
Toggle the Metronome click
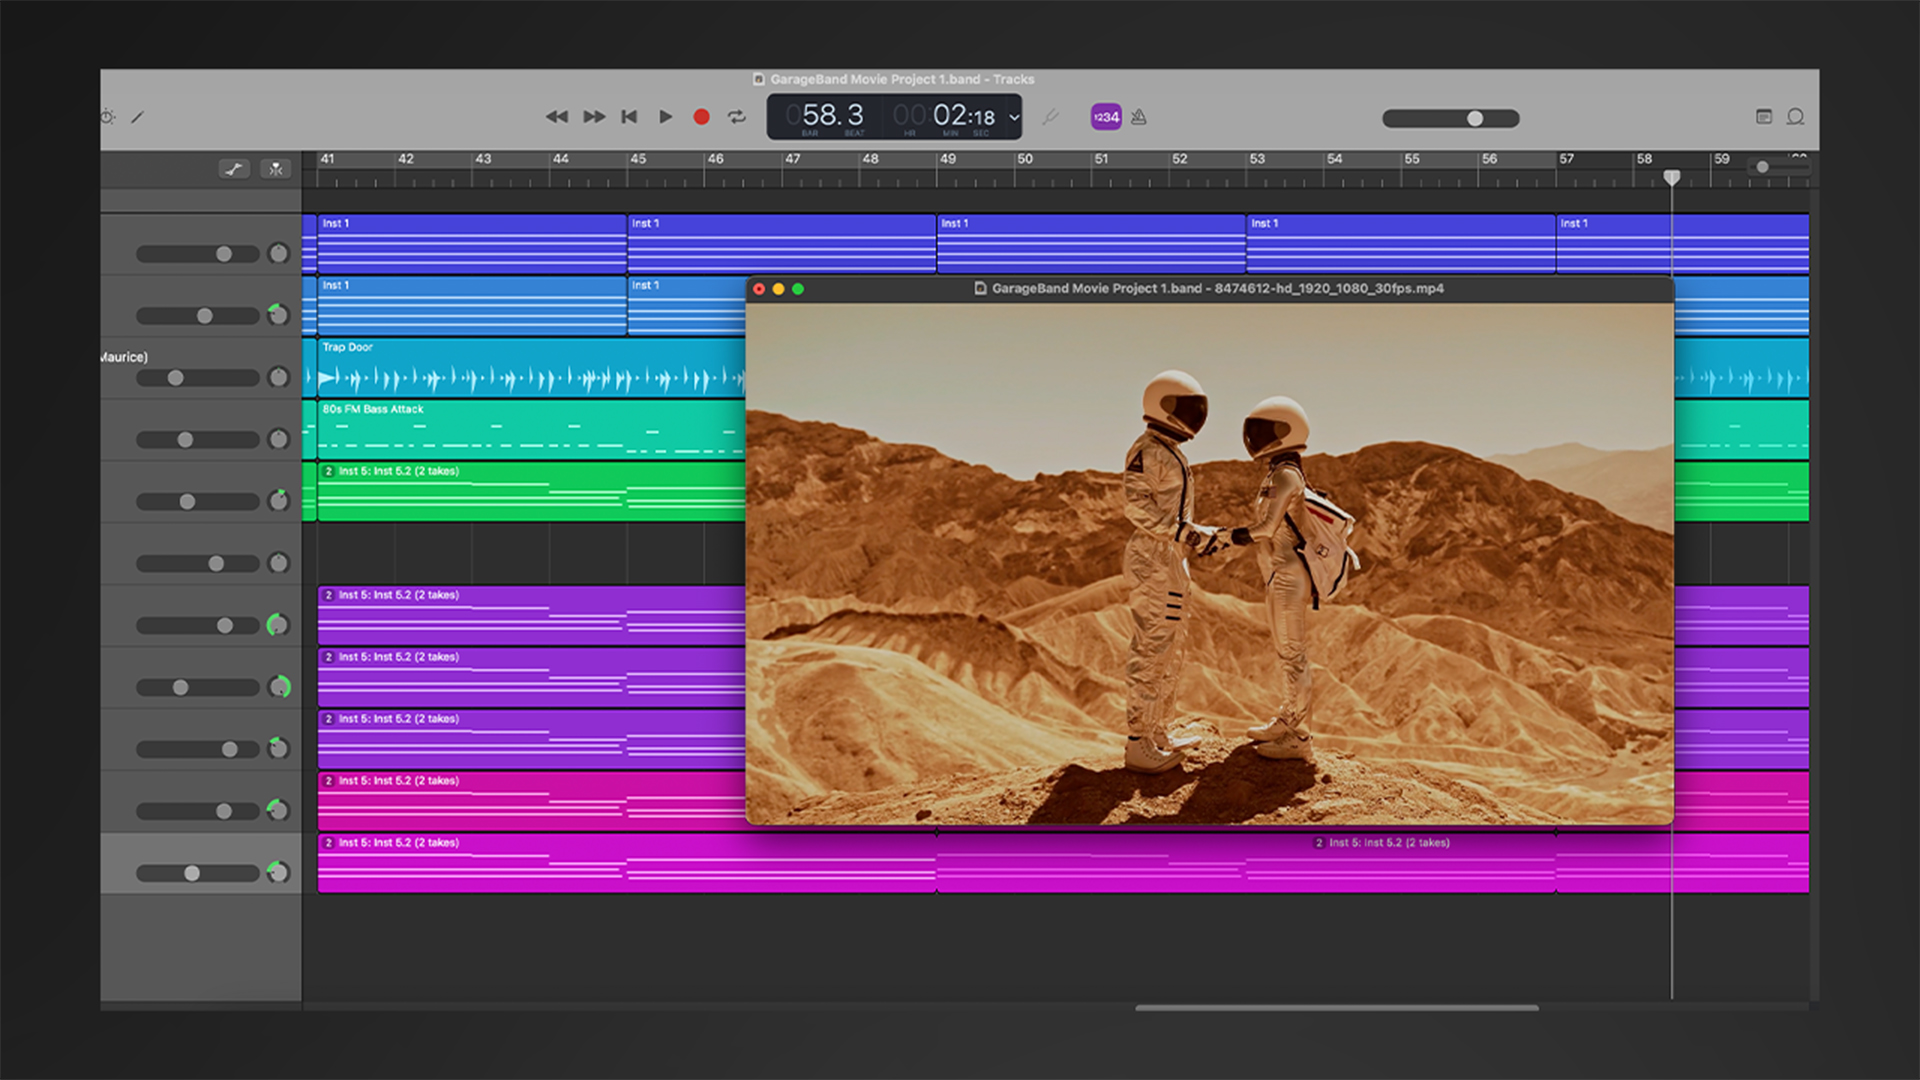[x=1139, y=117]
